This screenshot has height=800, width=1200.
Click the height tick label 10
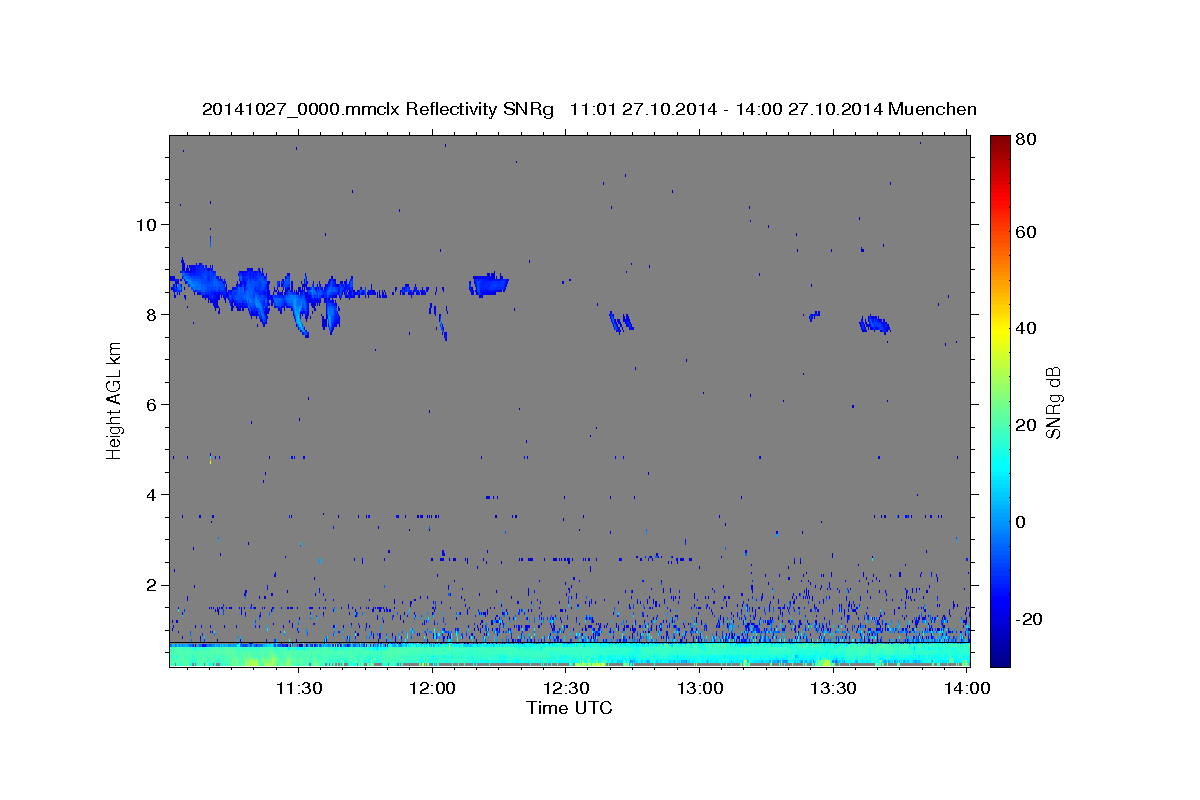pyautogui.click(x=145, y=224)
